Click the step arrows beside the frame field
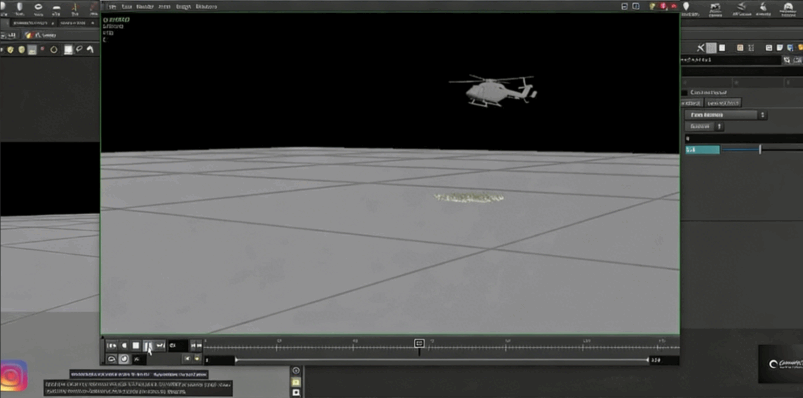 [196, 346]
